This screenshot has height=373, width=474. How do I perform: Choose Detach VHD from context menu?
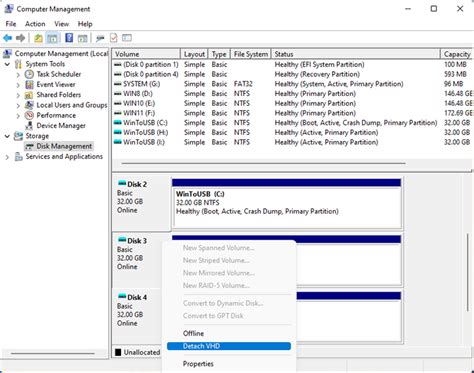click(x=229, y=346)
